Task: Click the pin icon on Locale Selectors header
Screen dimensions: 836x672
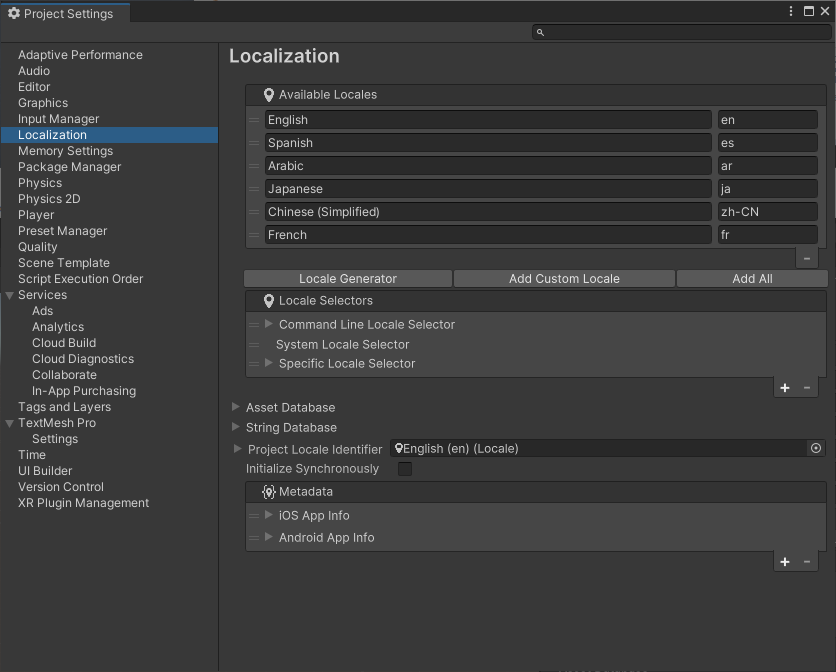Action: coord(267,301)
